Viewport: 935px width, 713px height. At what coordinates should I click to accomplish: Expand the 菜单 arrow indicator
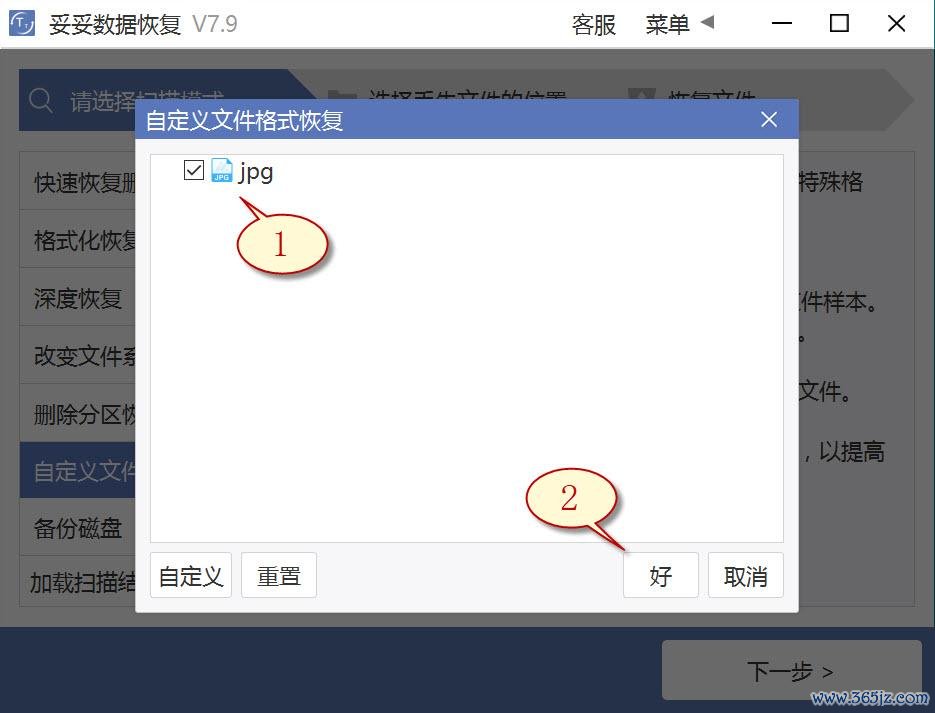(x=707, y=23)
